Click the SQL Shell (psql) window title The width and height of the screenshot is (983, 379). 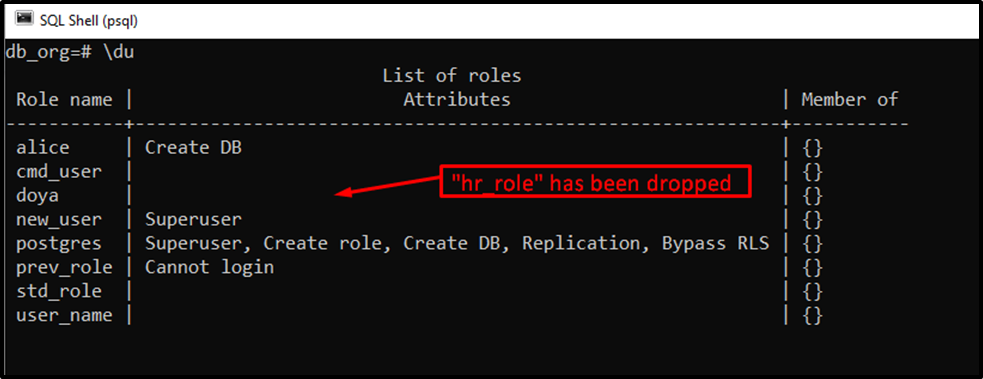(x=88, y=21)
